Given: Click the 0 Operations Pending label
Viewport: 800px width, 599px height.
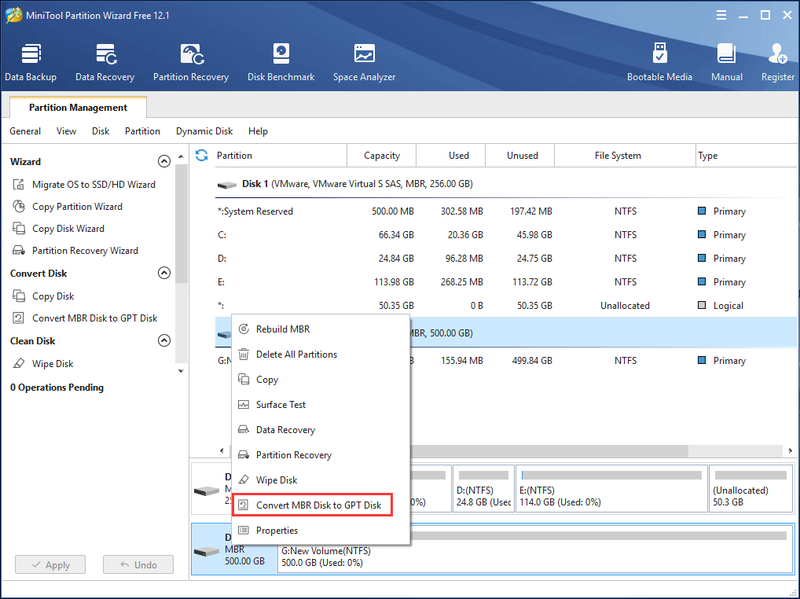Looking at the screenshot, I should (57, 388).
